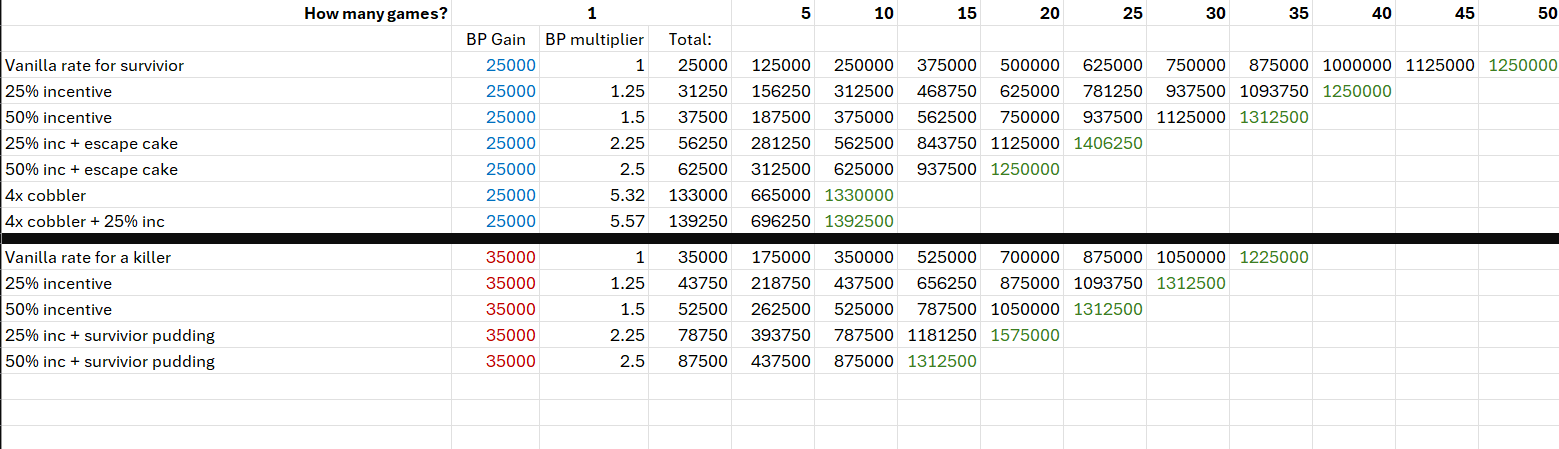Select the green 1392500 cell
Screen dimensions: 1559x449
[x=856, y=221]
